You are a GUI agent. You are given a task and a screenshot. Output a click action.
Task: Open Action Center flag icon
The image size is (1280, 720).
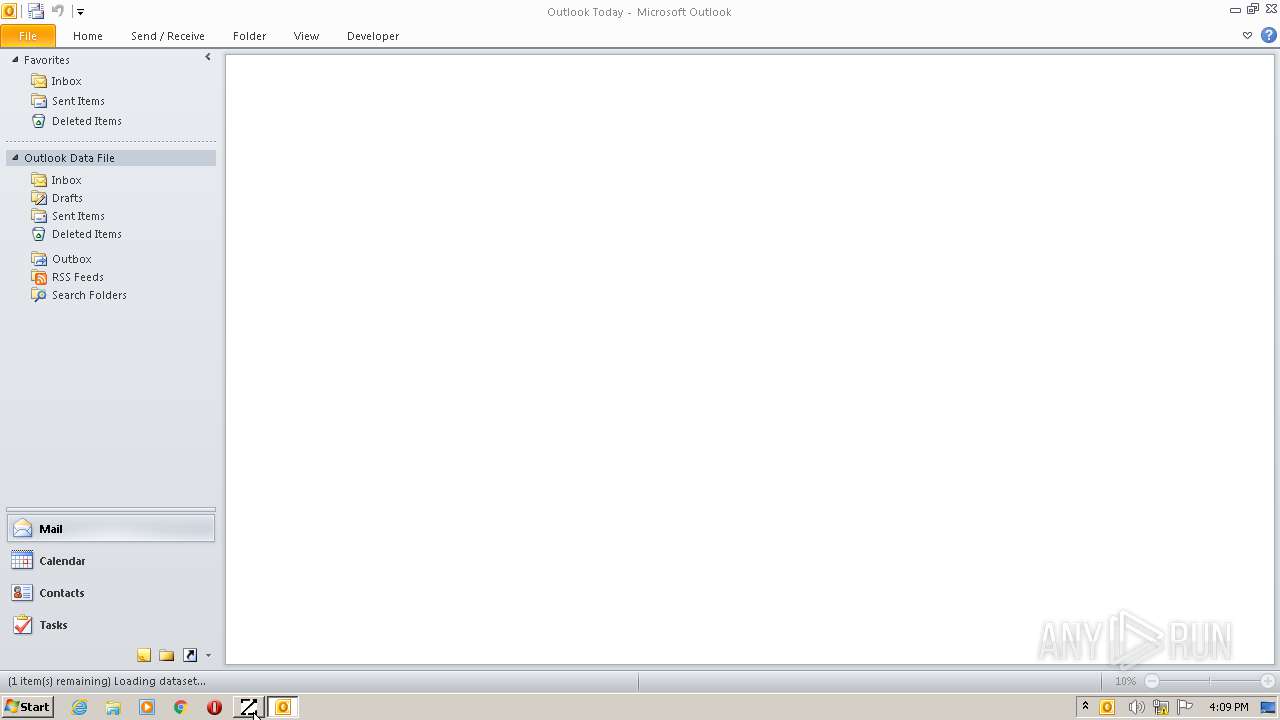(x=1185, y=707)
